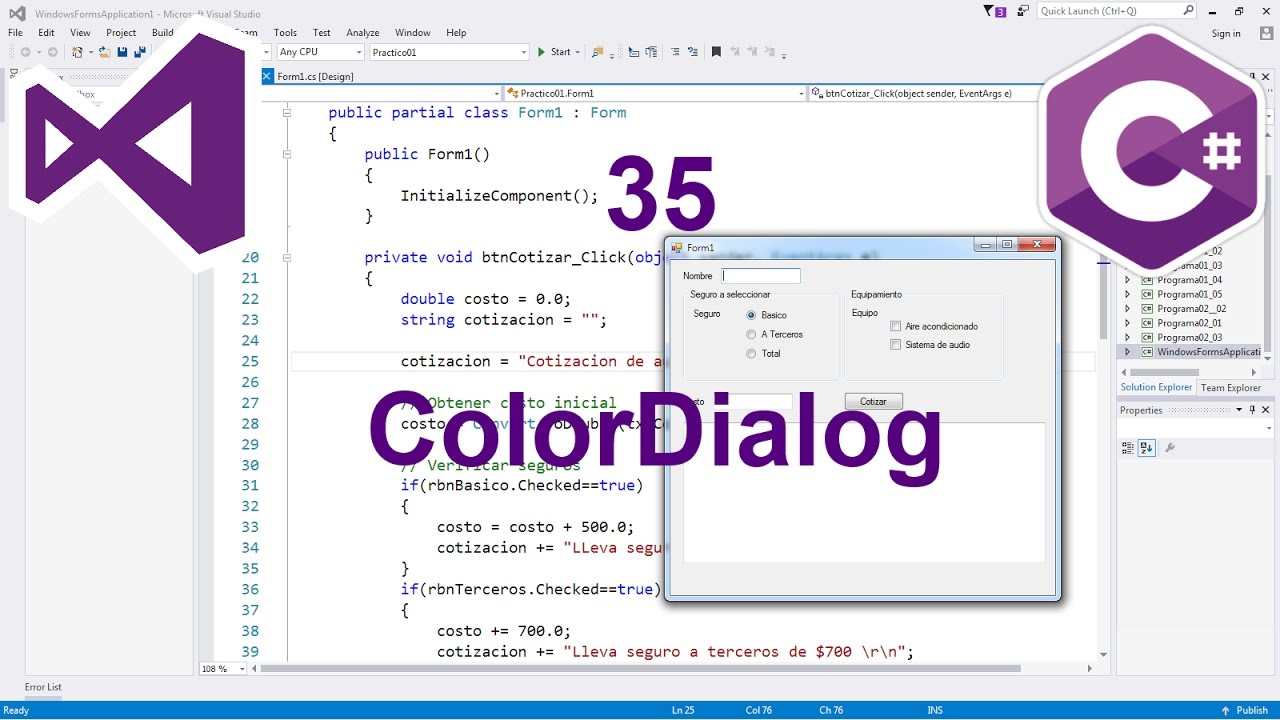The image size is (1280, 720).
Task: Click the Nombre text field in Form1
Action: click(761, 276)
